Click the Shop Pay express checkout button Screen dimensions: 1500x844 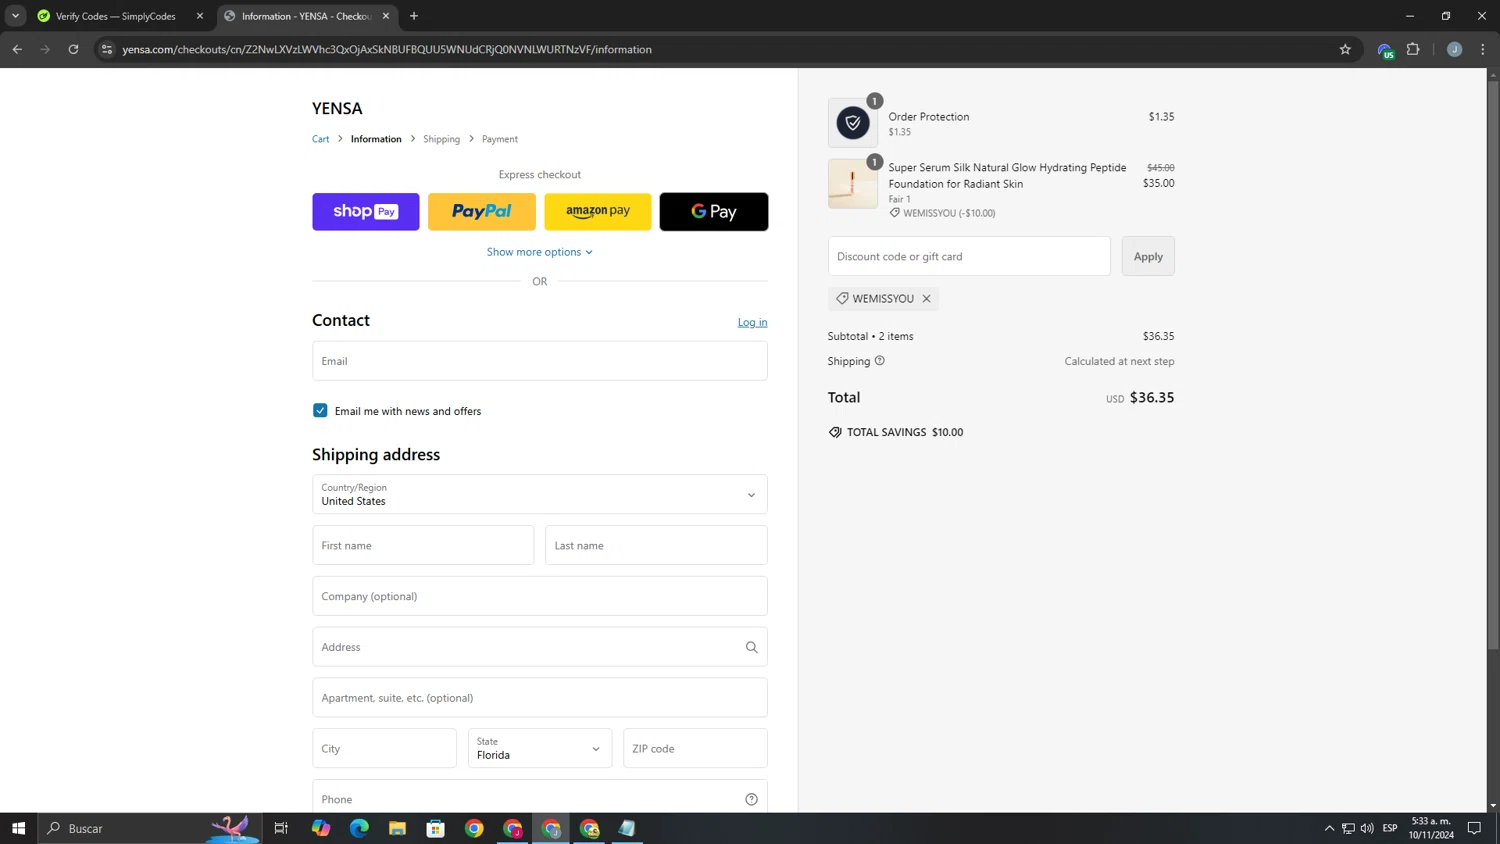365,211
